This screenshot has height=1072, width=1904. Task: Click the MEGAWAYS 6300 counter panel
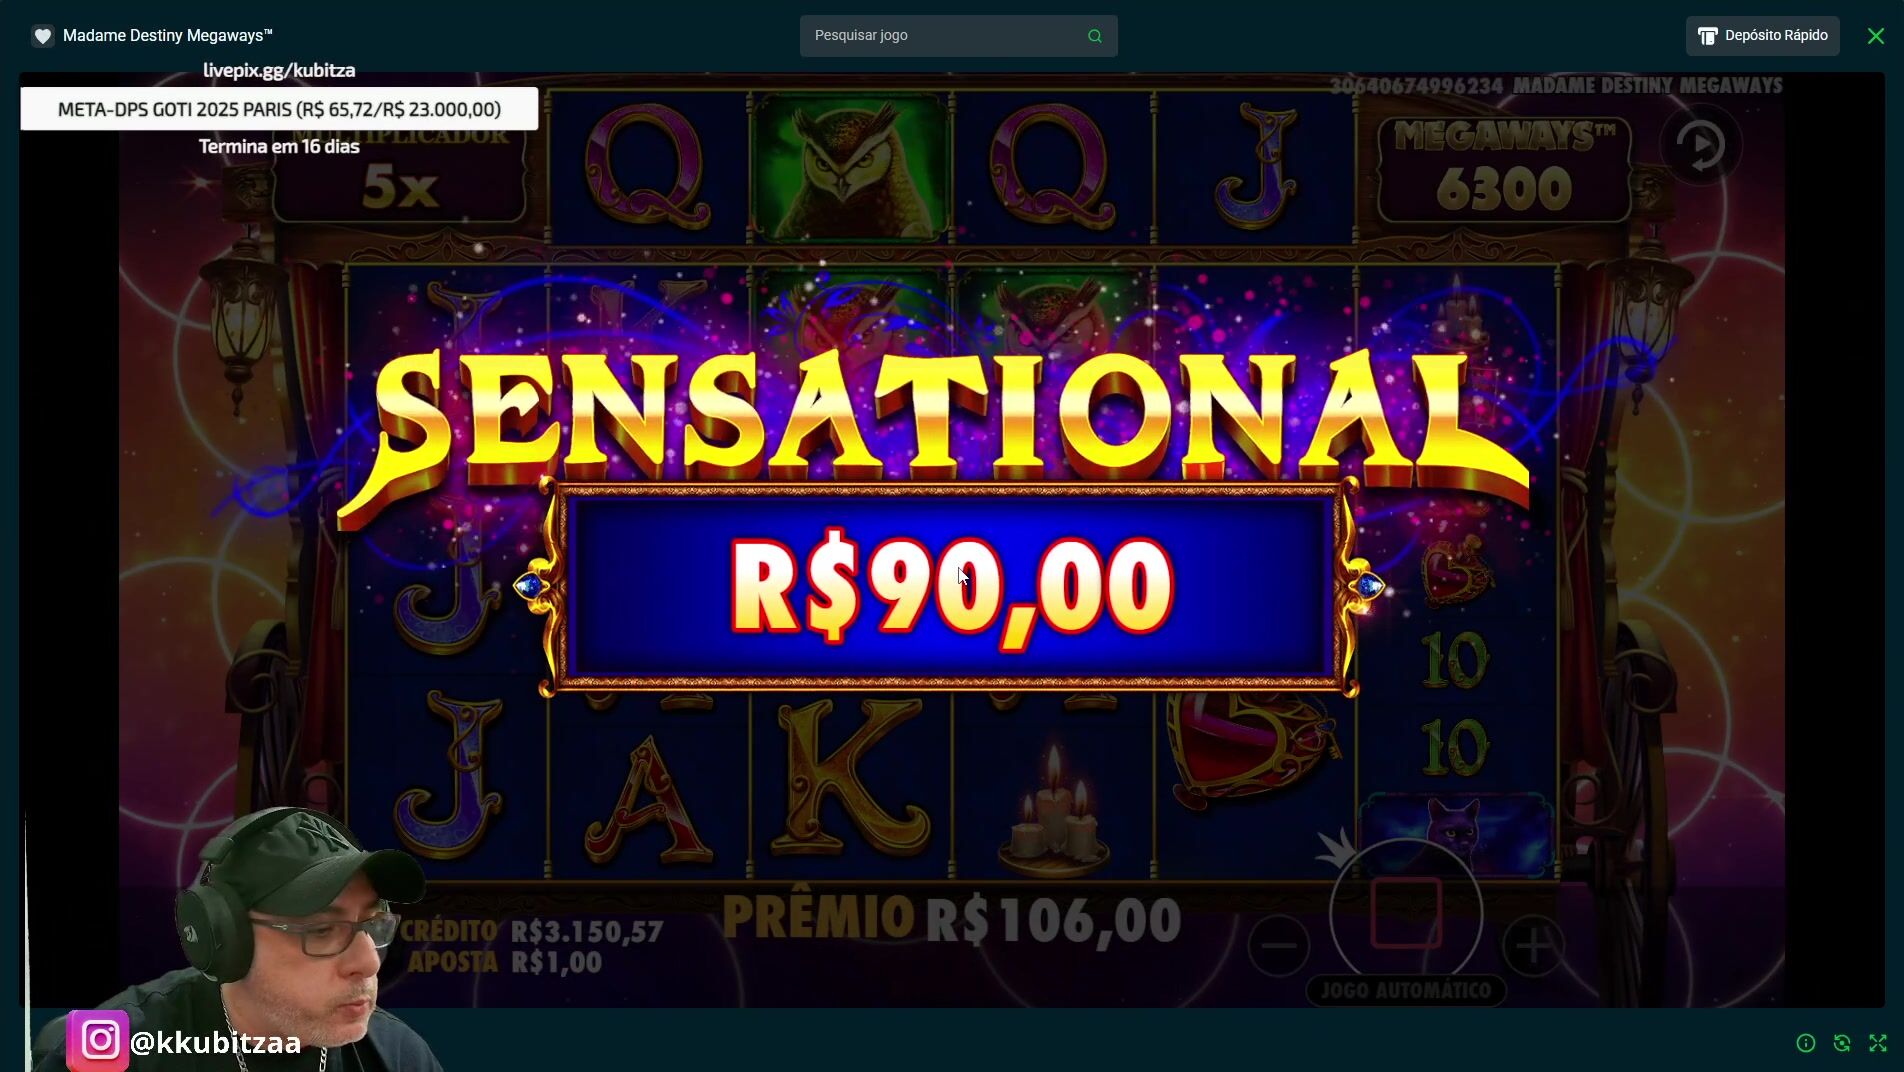[1504, 168]
